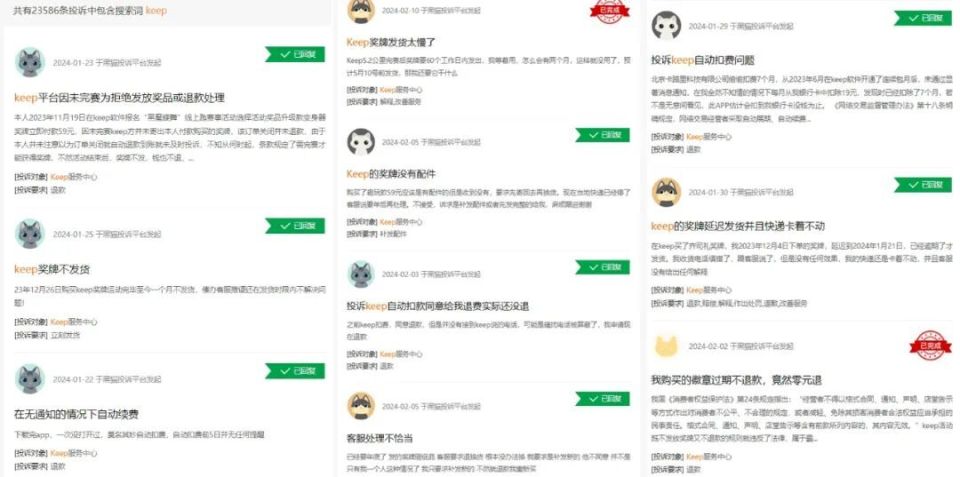
Task: Click the red 已完成 stamp on 2024-02-10 complaint
Action: pos(610,10)
